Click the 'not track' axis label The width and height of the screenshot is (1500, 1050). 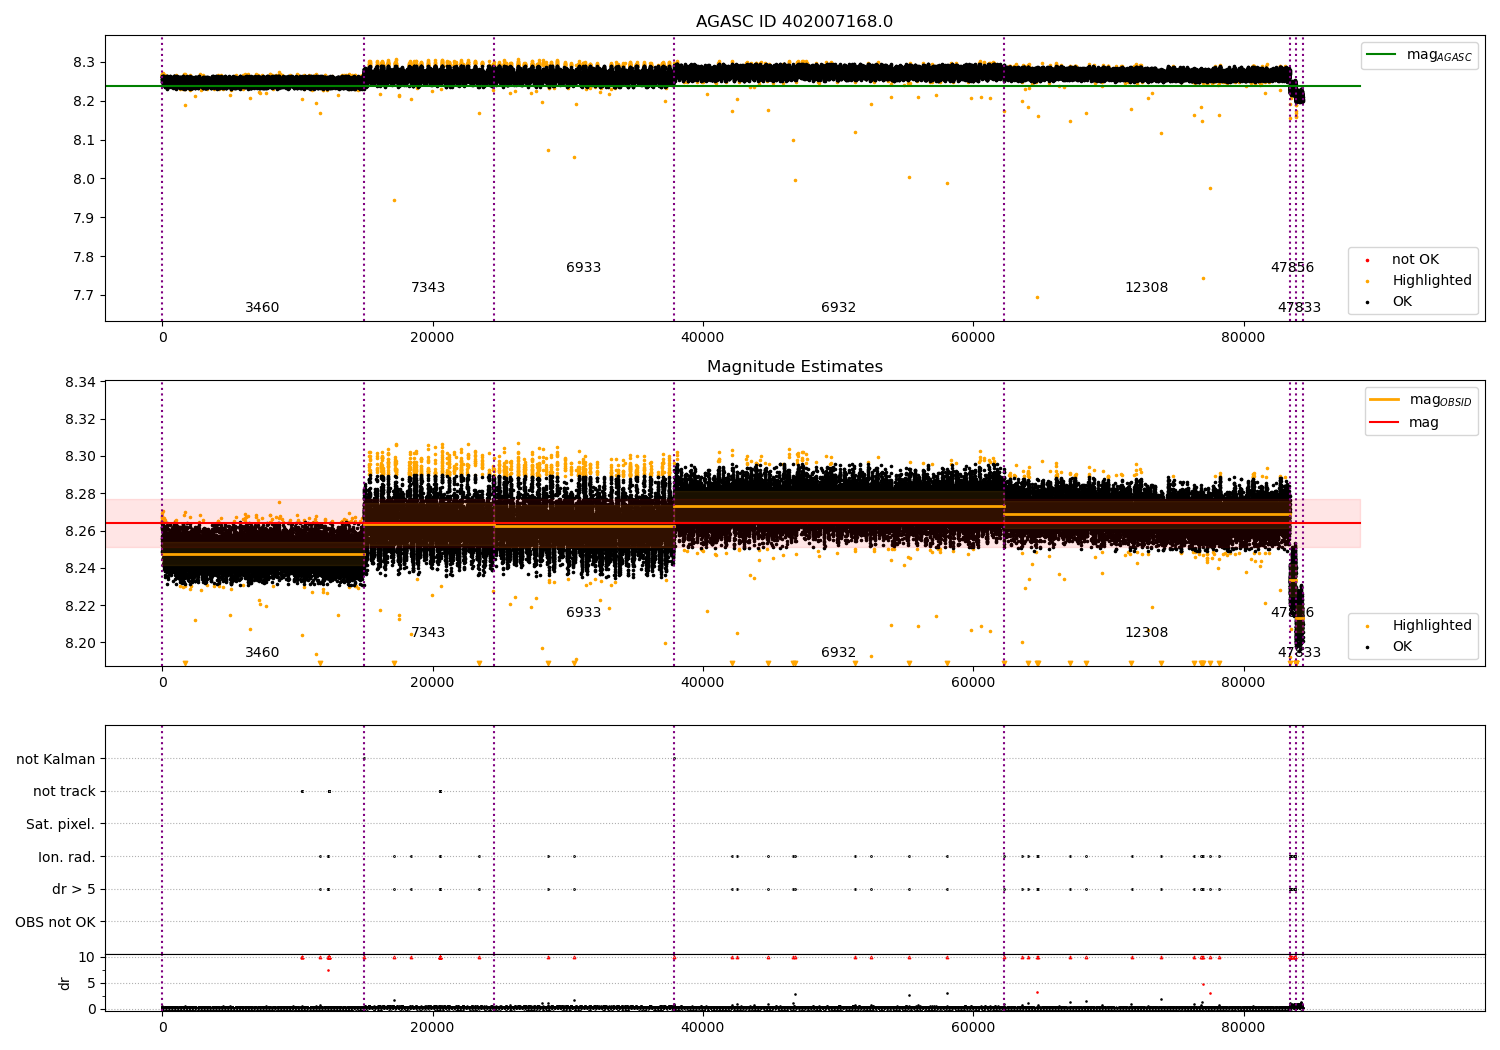(64, 792)
